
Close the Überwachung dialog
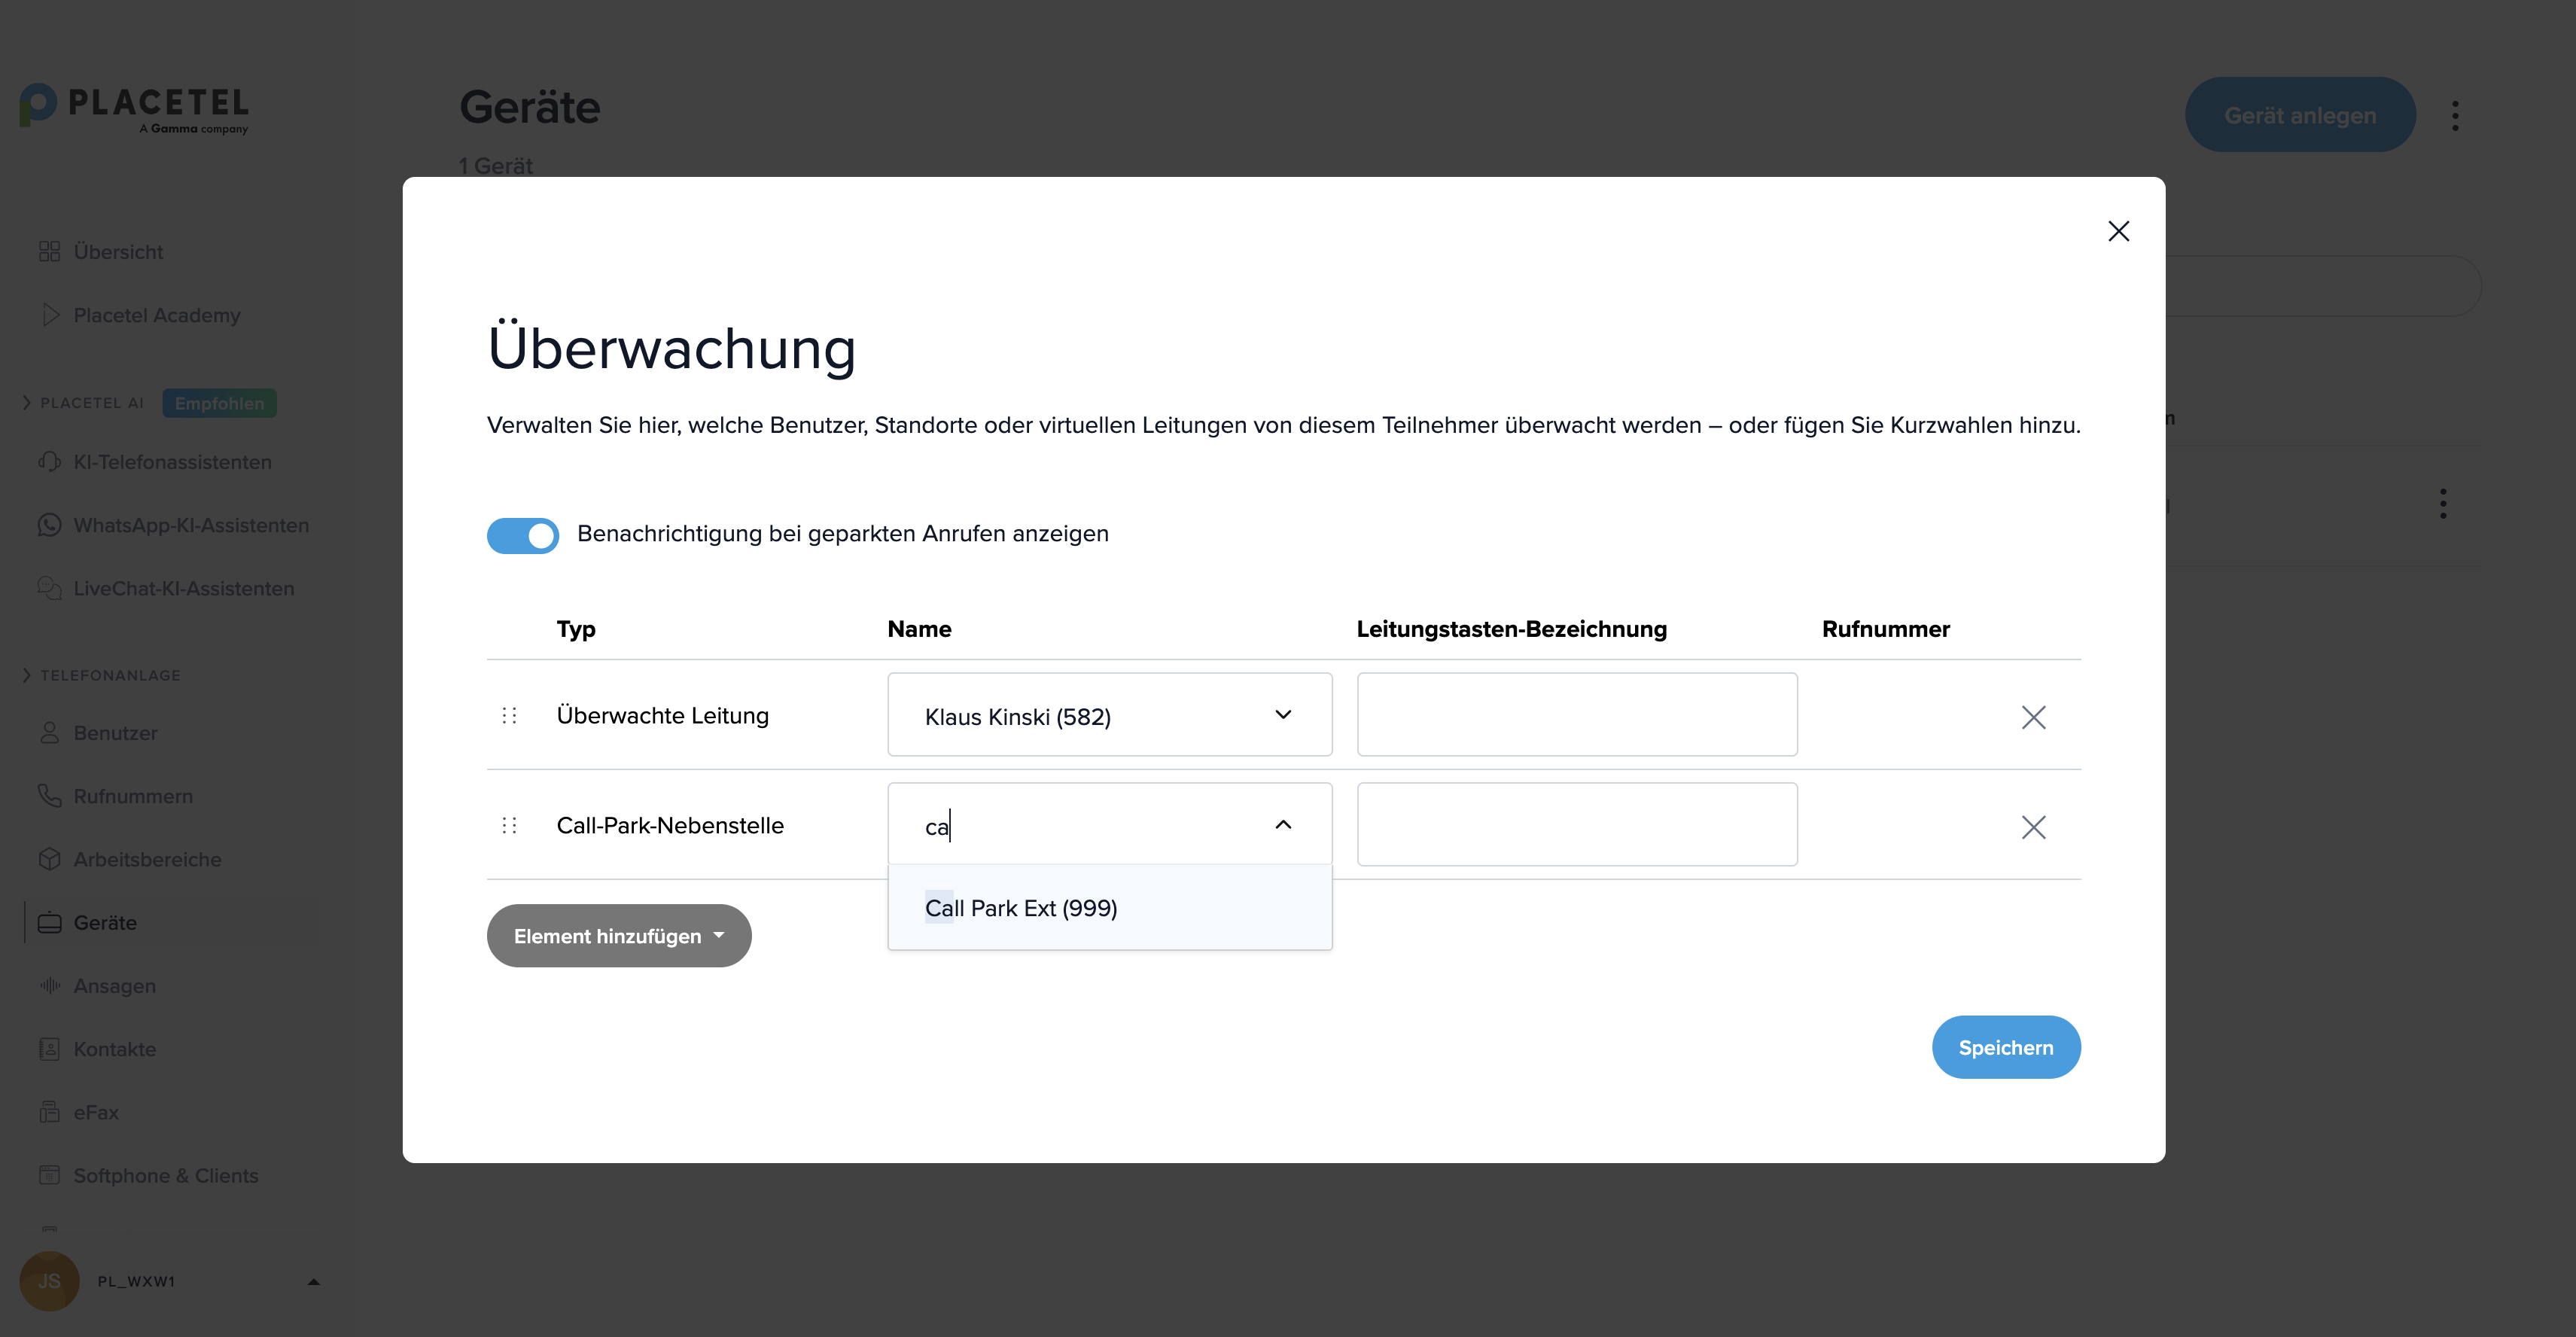pyautogui.click(x=2118, y=231)
